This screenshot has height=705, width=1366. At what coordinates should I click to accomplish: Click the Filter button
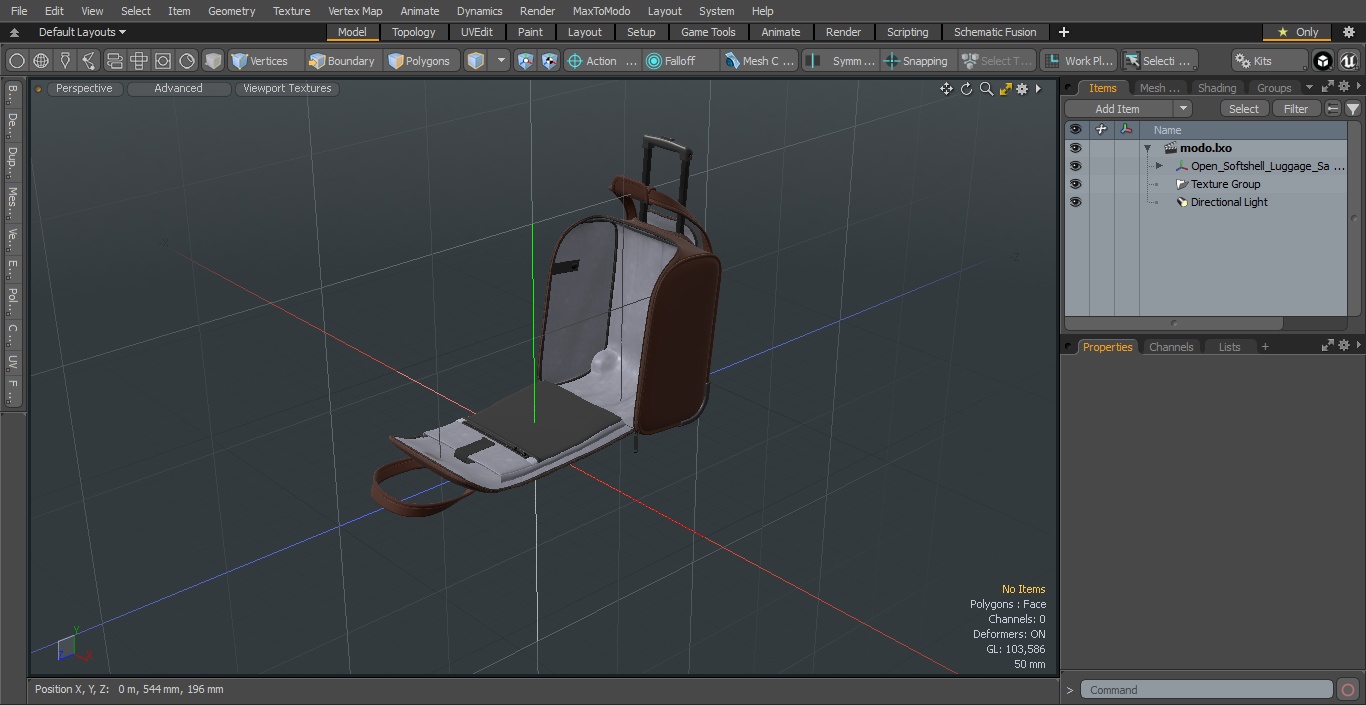tap(1296, 109)
